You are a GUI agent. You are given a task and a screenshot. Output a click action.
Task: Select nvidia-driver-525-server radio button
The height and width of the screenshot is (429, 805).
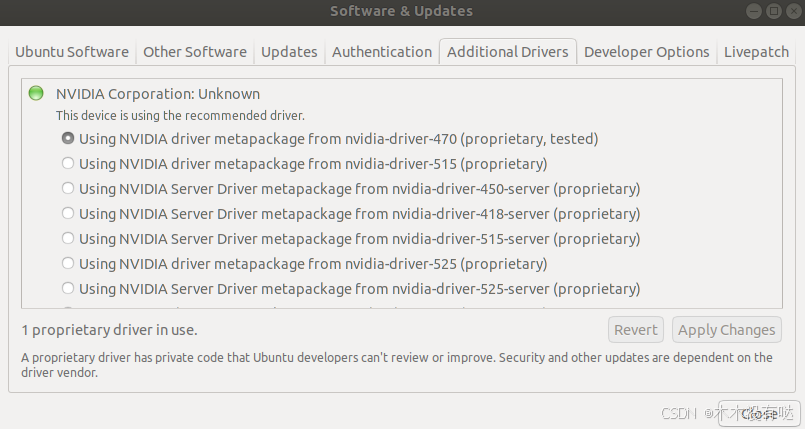[x=68, y=288]
